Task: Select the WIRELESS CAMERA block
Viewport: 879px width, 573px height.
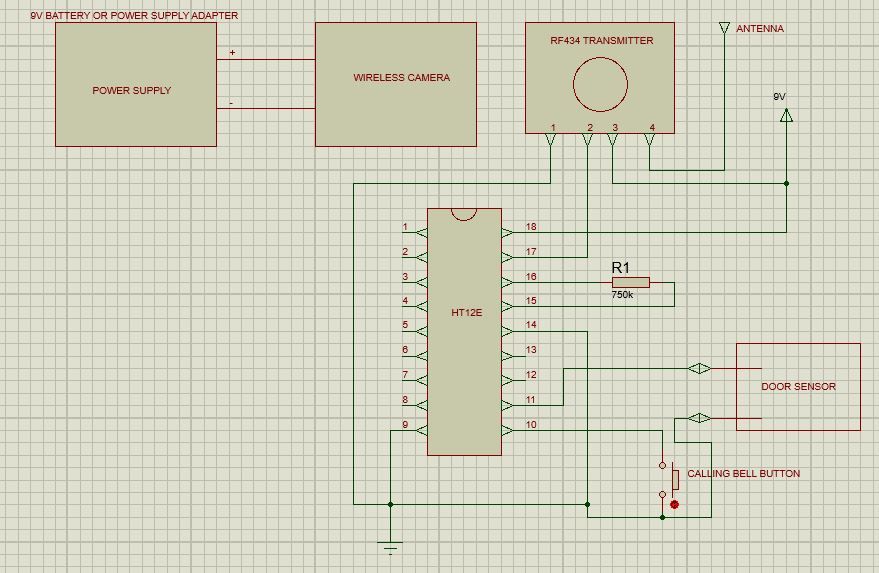Action: (396, 85)
